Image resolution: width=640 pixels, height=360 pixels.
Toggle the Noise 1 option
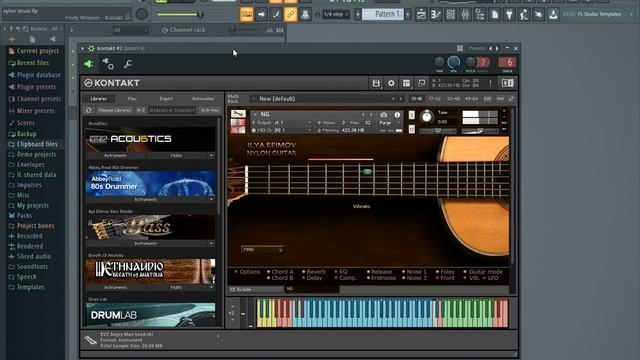pyautogui.click(x=414, y=271)
